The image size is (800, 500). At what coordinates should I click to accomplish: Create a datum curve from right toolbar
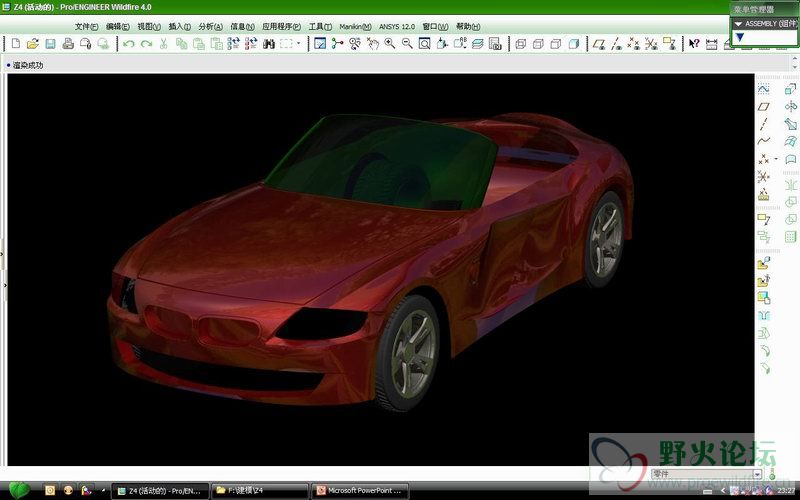763,141
